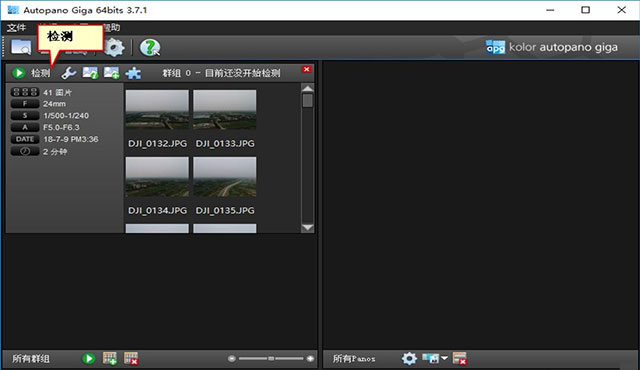Click the thumbnail size slider handle
Viewport: 640px width, 370px height.
tap(271, 359)
